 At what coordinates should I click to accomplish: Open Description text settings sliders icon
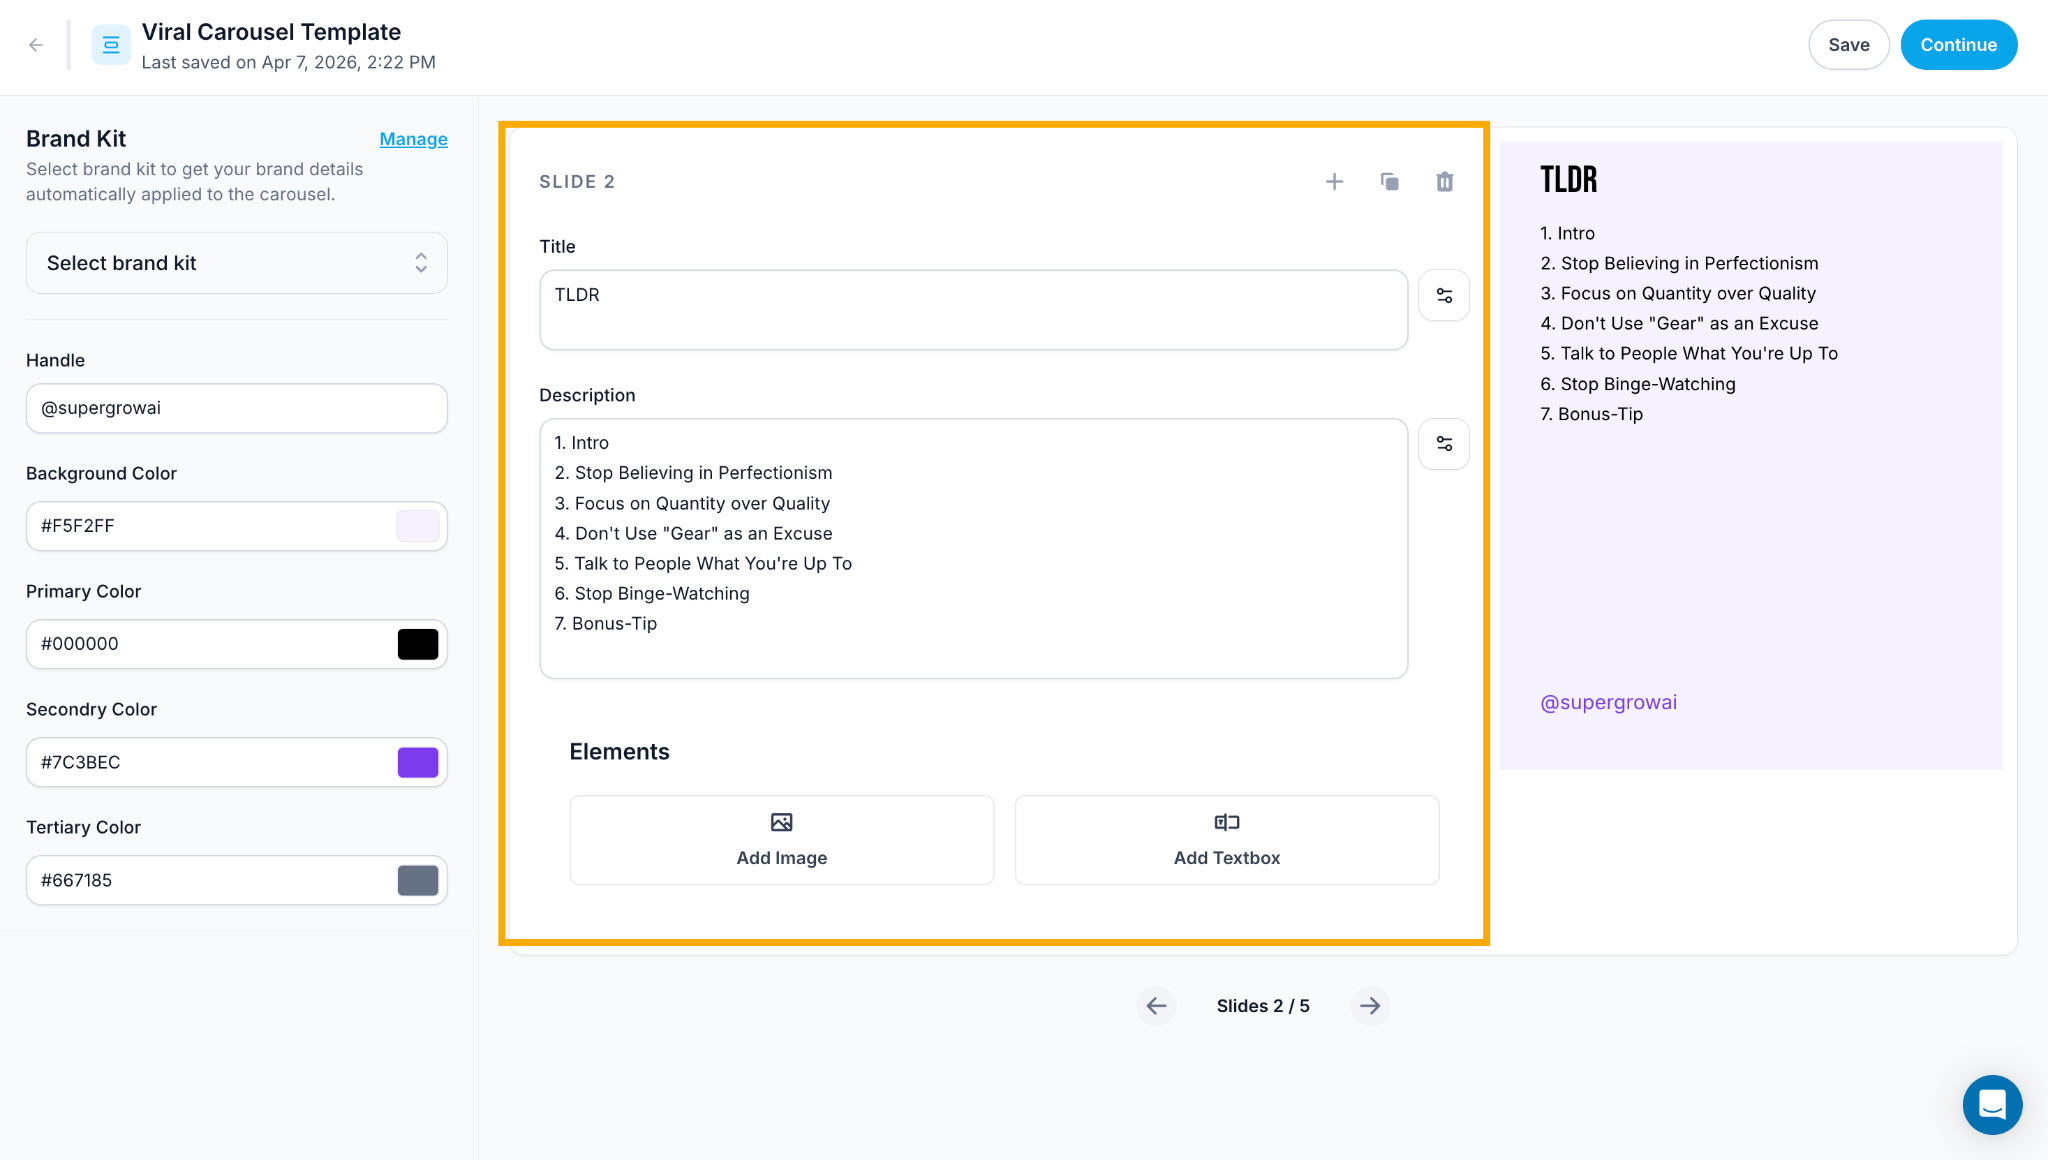[x=1444, y=444]
